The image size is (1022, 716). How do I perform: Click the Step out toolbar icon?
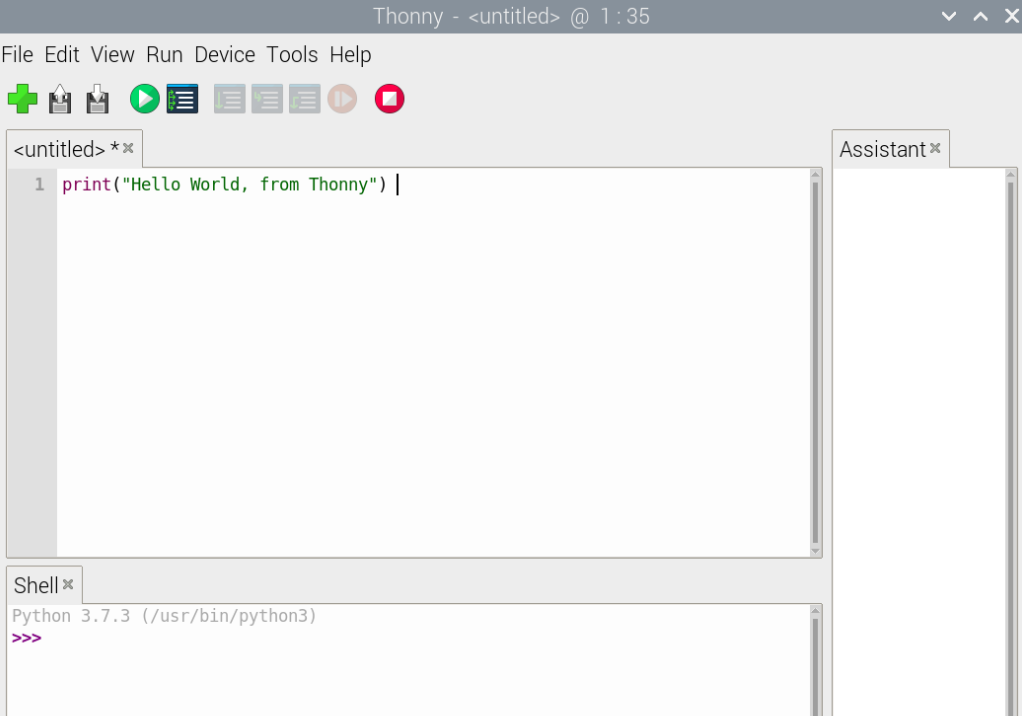tap(304, 99)
